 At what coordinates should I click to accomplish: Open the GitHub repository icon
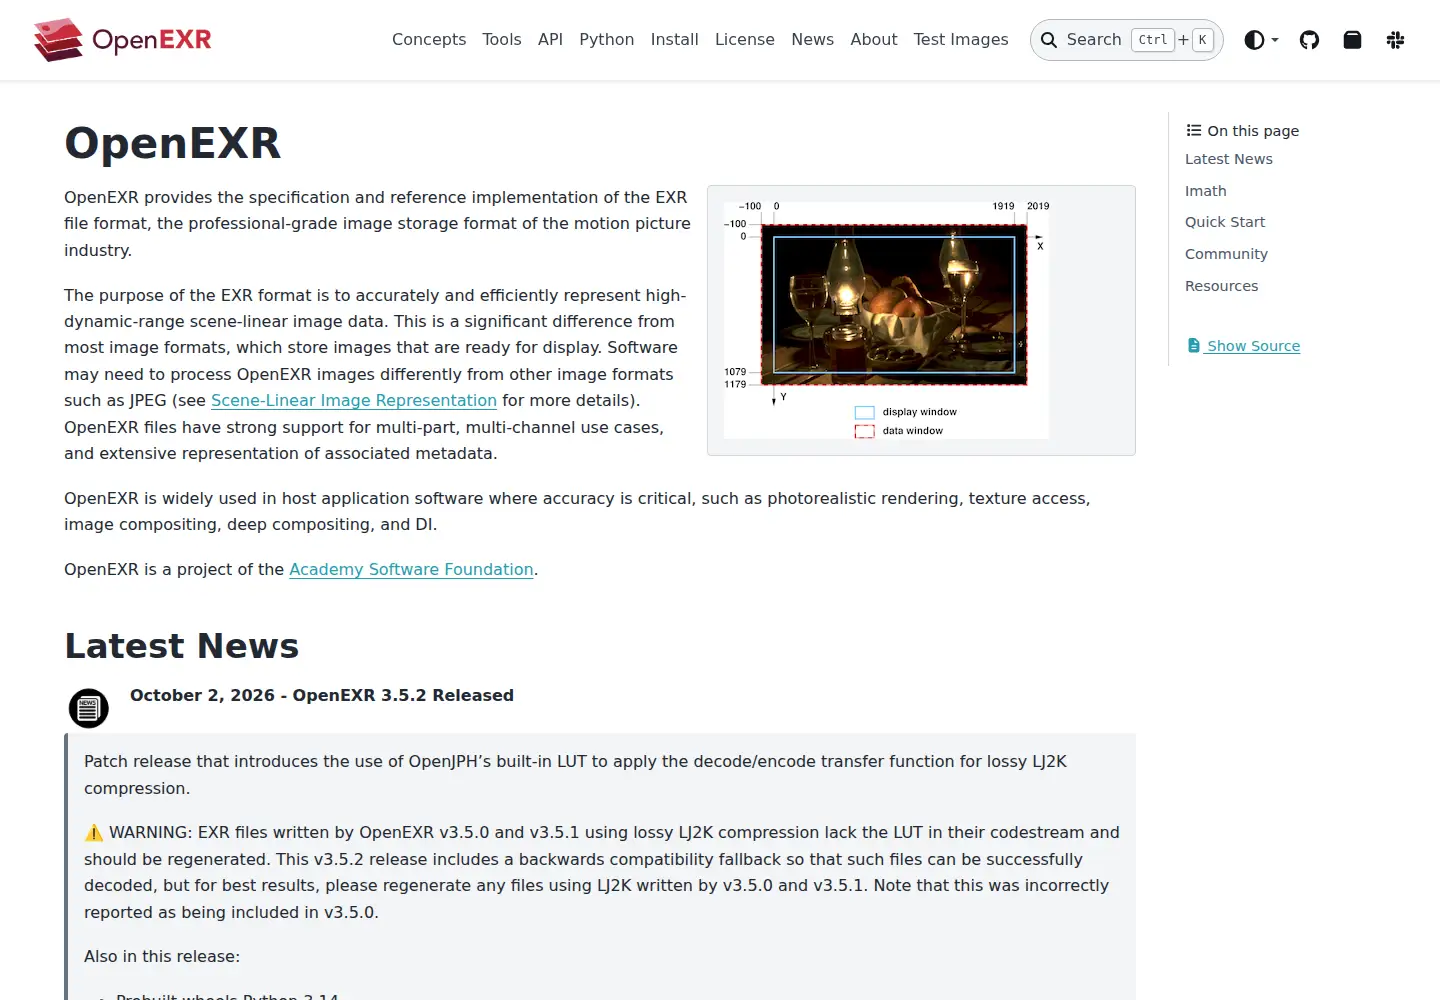1309,40
